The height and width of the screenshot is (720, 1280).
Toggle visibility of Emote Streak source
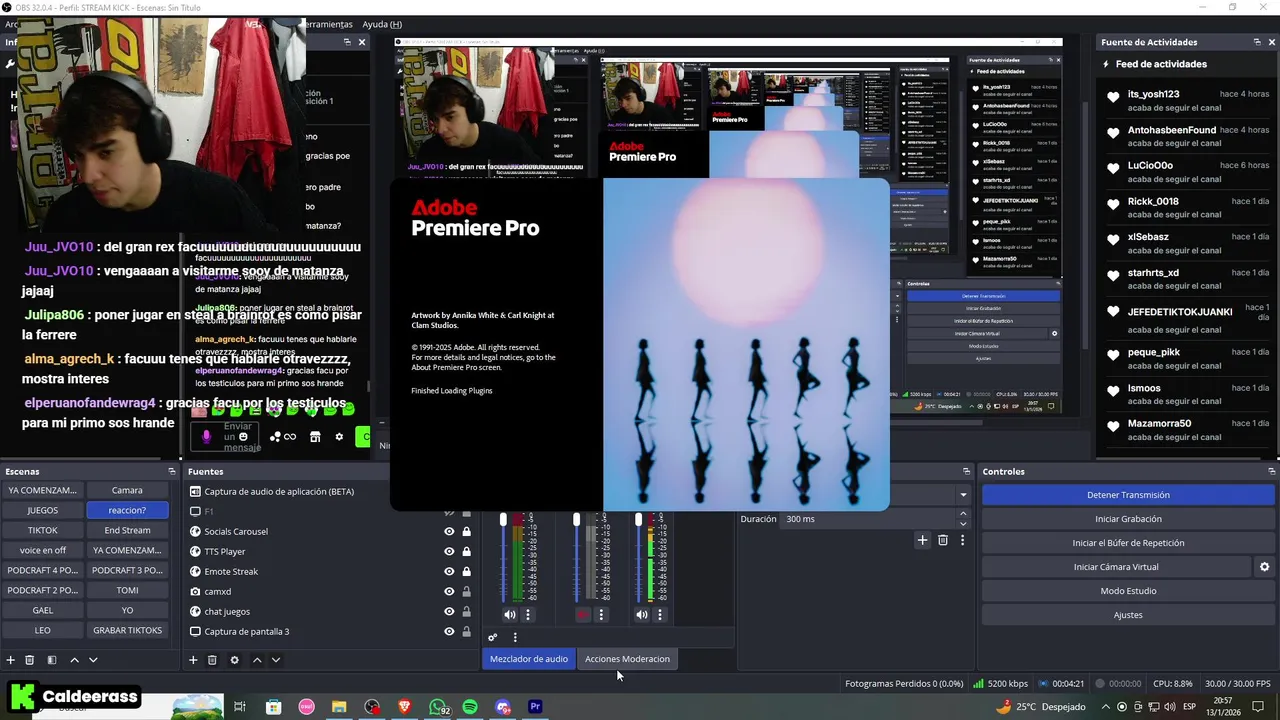[449, 572]
